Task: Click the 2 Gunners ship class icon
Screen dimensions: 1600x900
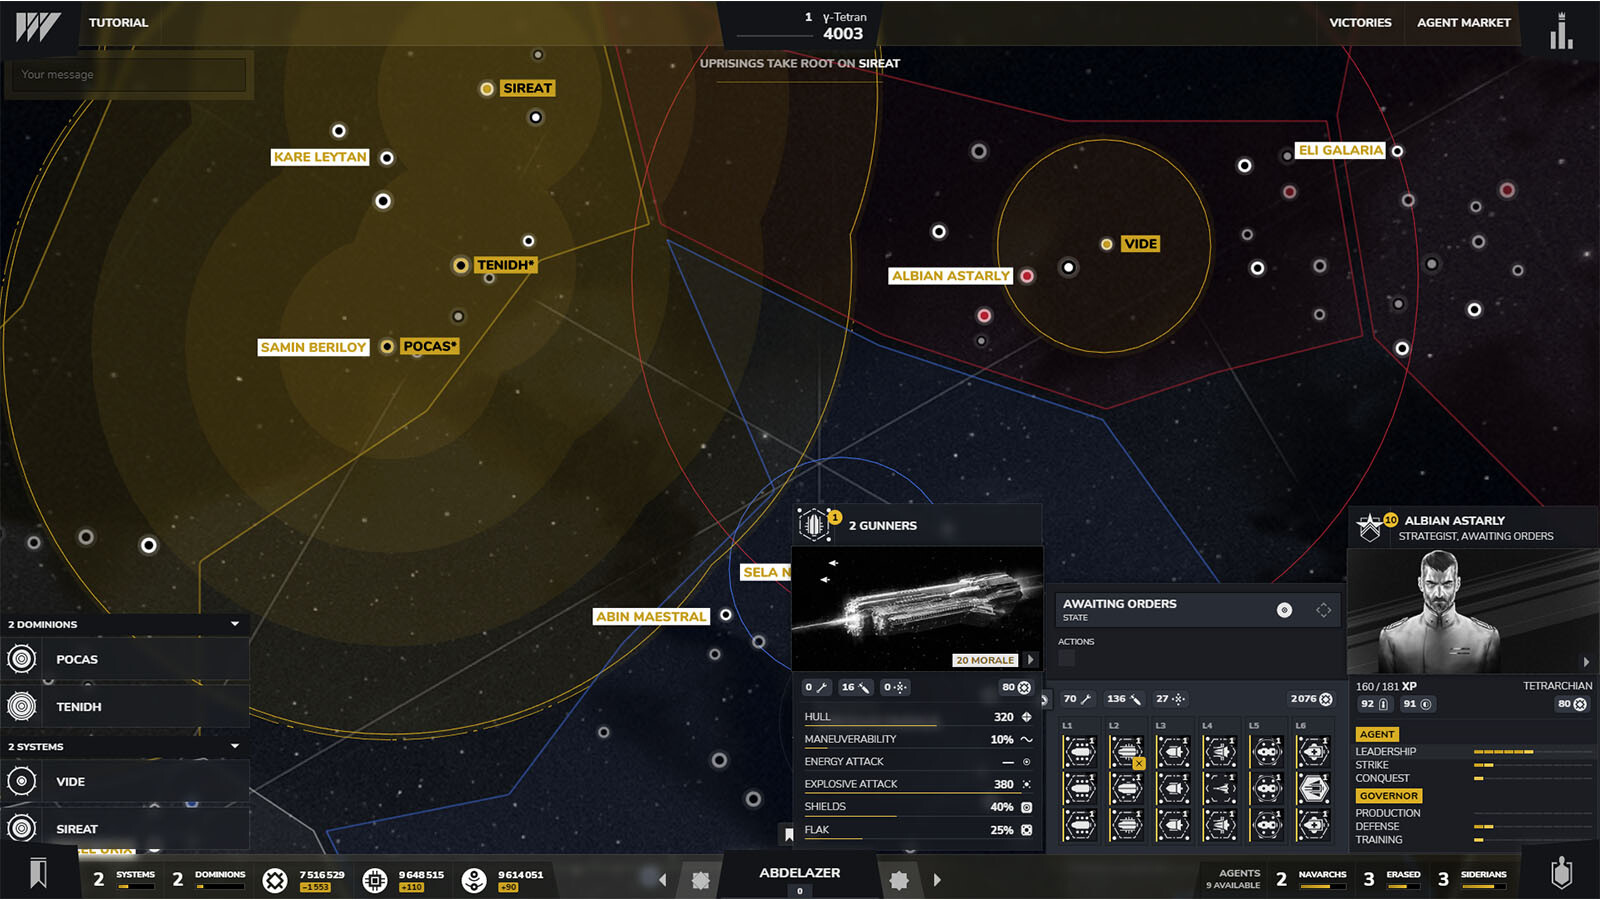Action: pos(814,524)
